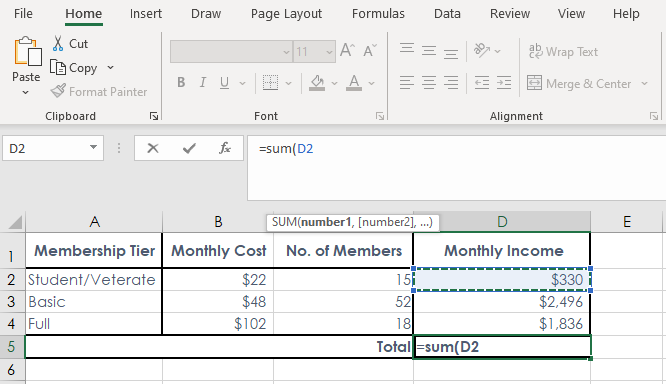This screenshot has width=666, height=384.
Task: Open the Help tab
Action: click(626, 14)
